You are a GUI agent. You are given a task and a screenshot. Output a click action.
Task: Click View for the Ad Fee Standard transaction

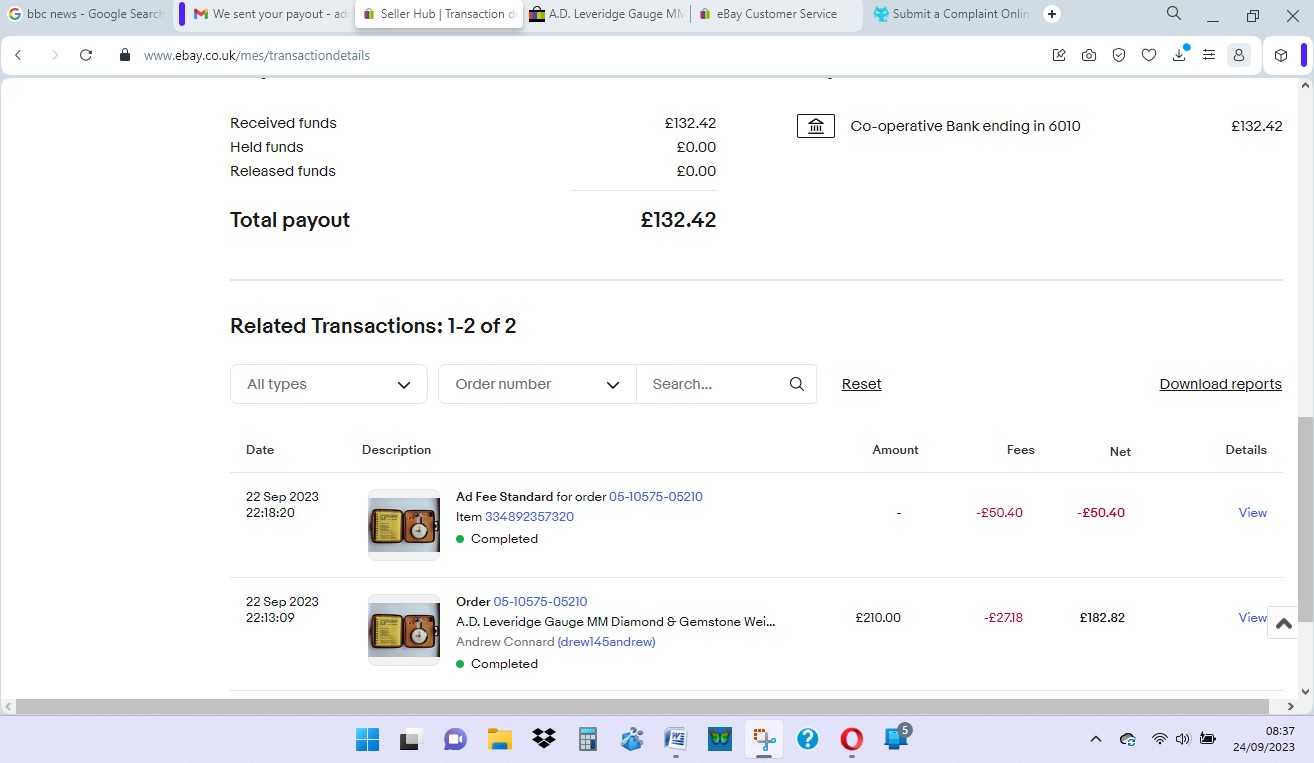[1252, 512]
